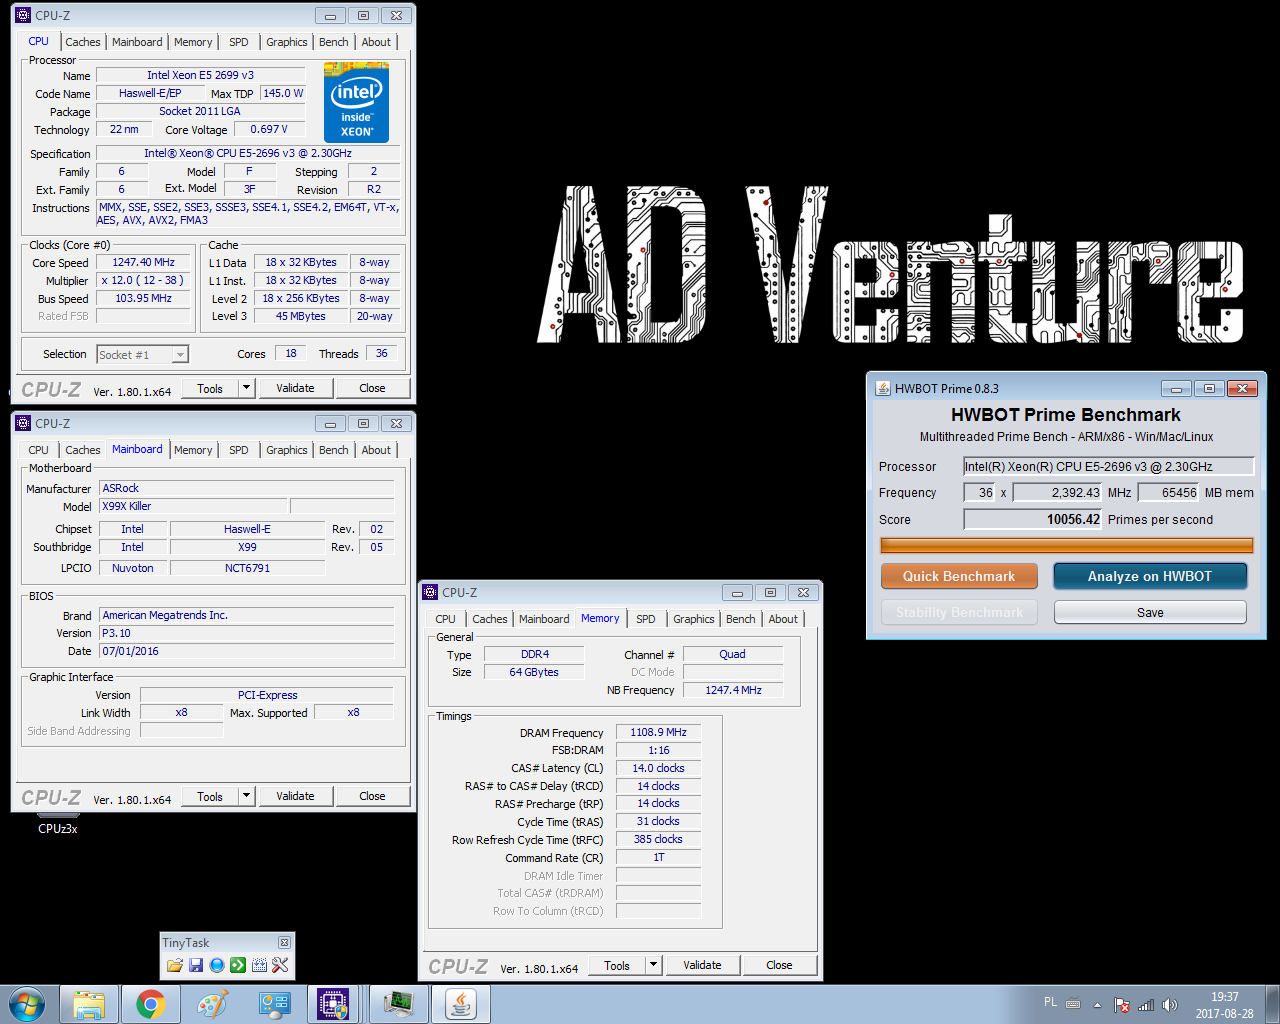Expand Tools arrow in top CPU-Z window
1280x1024 pixels.
coord(247,388)
